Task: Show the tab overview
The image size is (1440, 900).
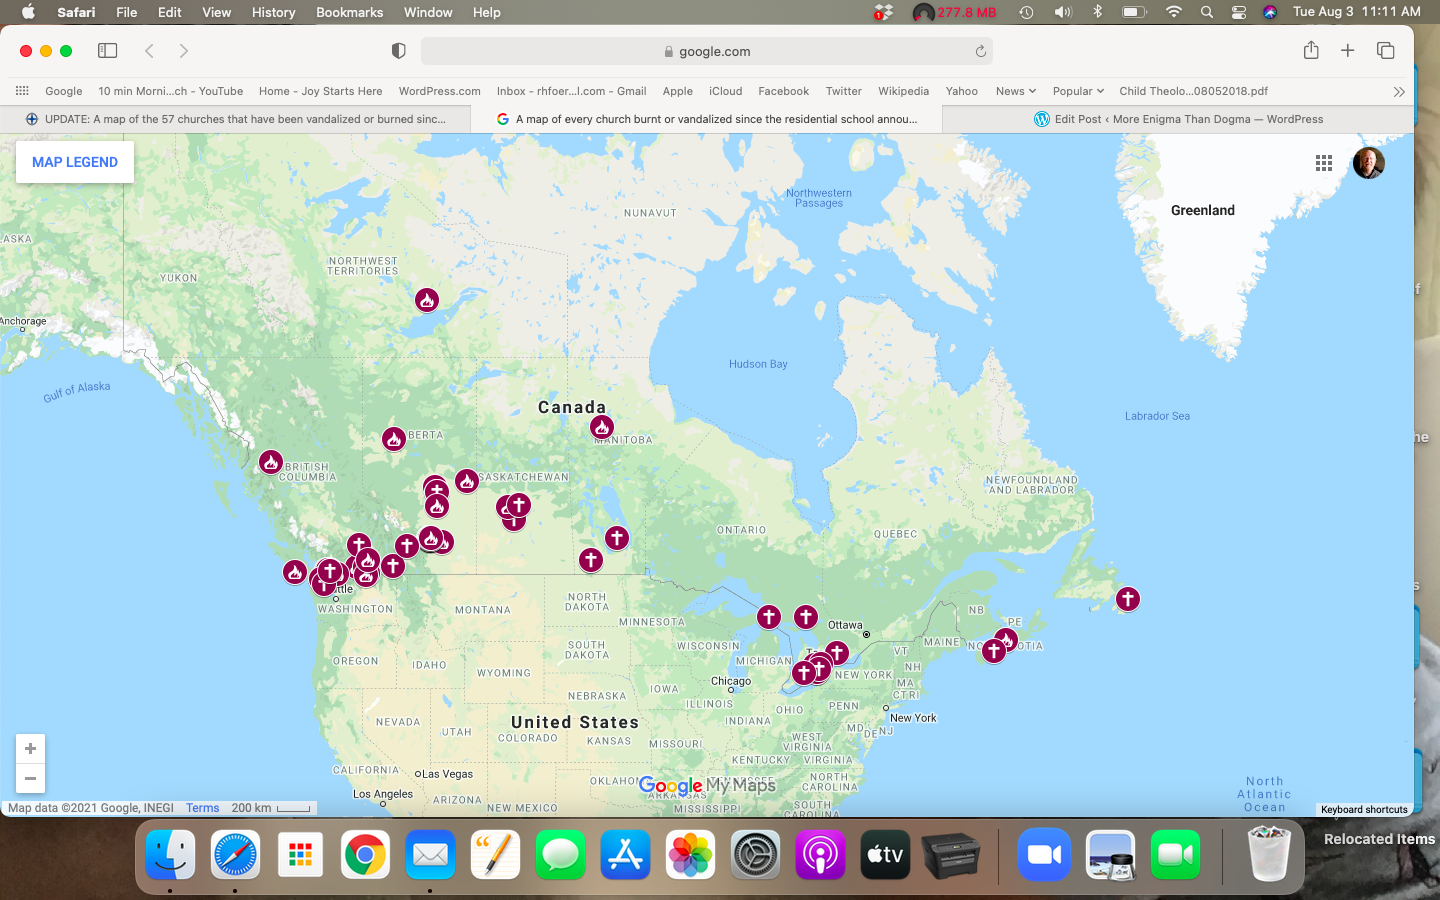Action: [1385, 51]
